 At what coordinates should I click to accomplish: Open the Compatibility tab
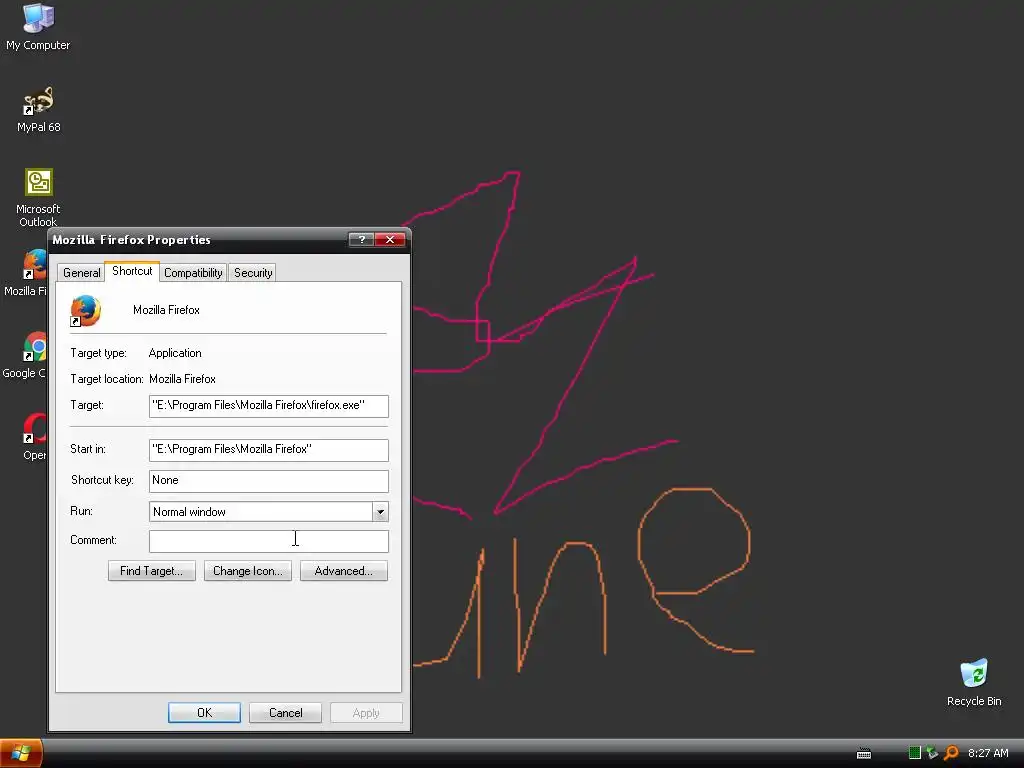(x=193, y=273)
